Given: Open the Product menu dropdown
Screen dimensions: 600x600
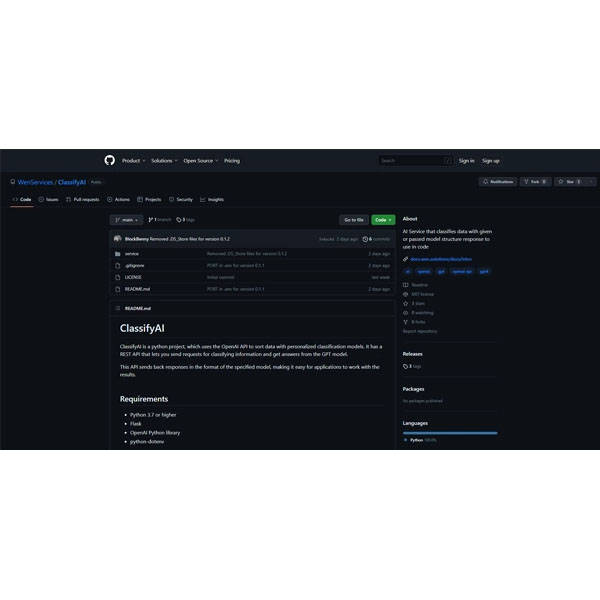Looking at the screenshot, I should [133, 160].
